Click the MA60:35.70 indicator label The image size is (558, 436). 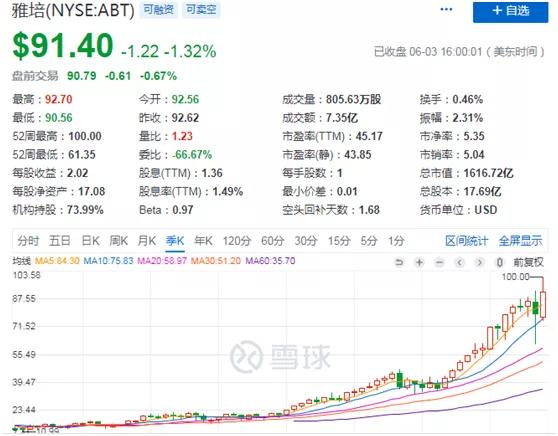(x=270, y=261)
